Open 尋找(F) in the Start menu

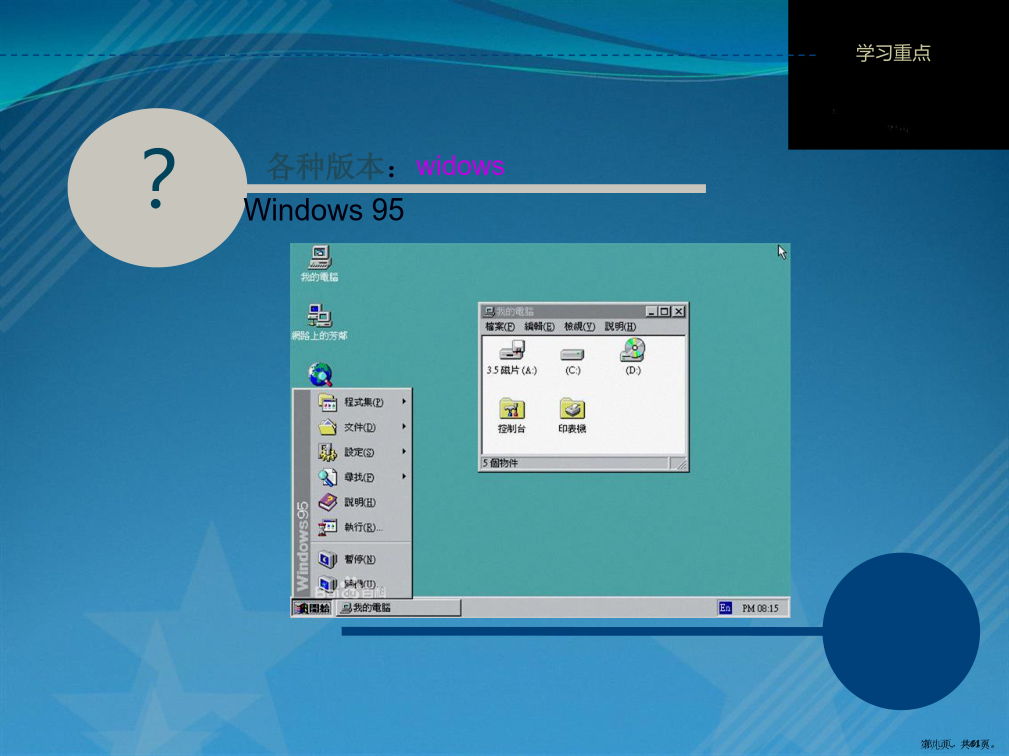point(361,477)
